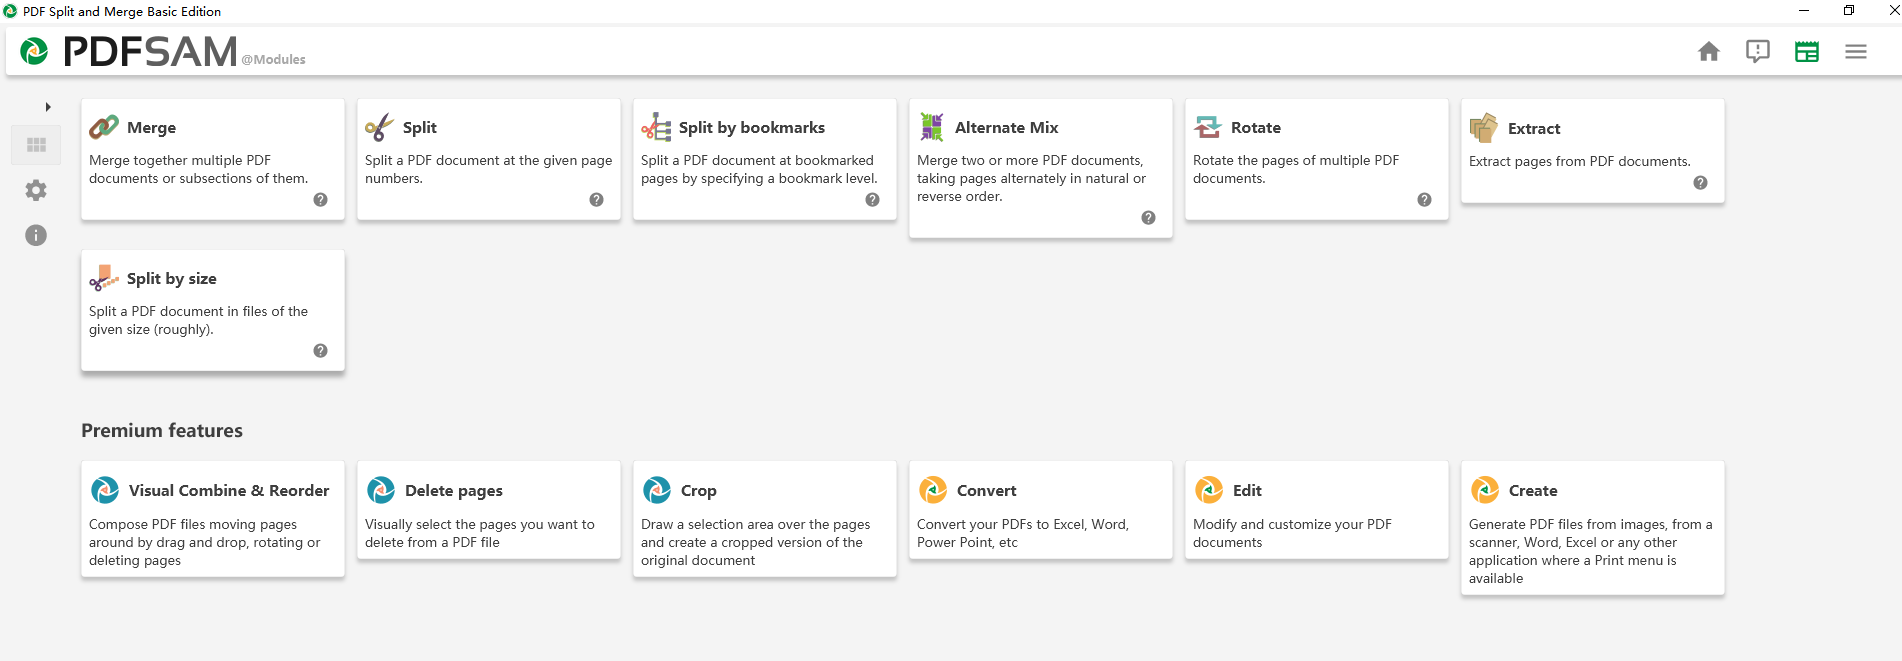
Task: Open the Delete pages title
Action: [x=454, y=491]
